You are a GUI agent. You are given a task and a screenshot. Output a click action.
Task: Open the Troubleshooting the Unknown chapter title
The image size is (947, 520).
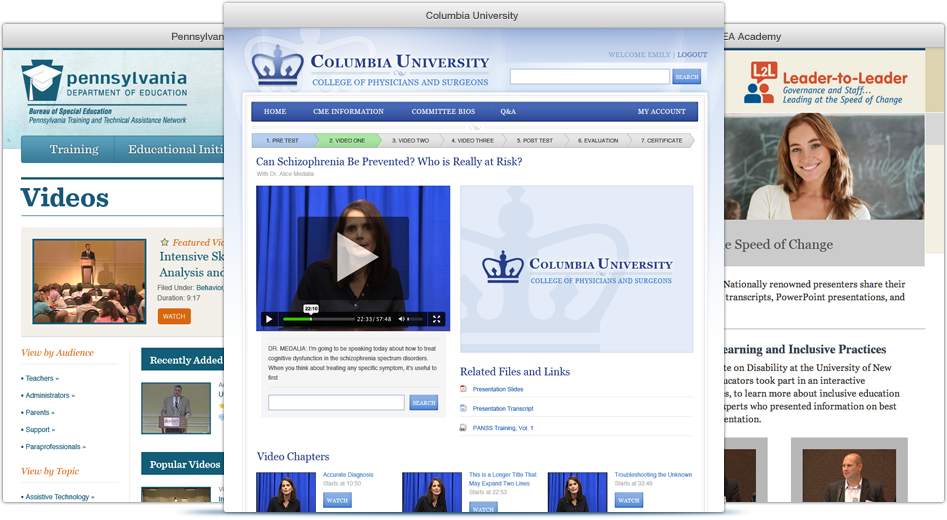(x=653, y=475)
